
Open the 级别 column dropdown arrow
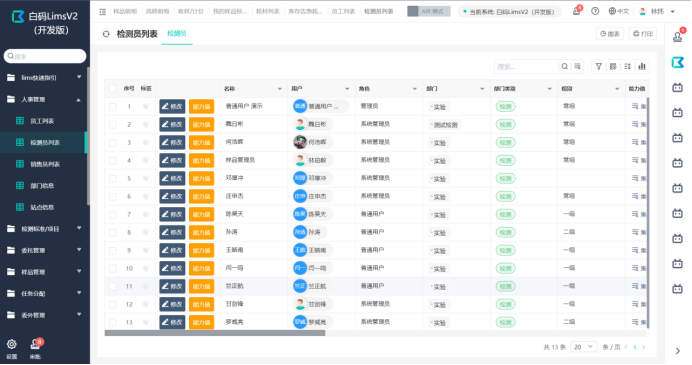[617, 89]
